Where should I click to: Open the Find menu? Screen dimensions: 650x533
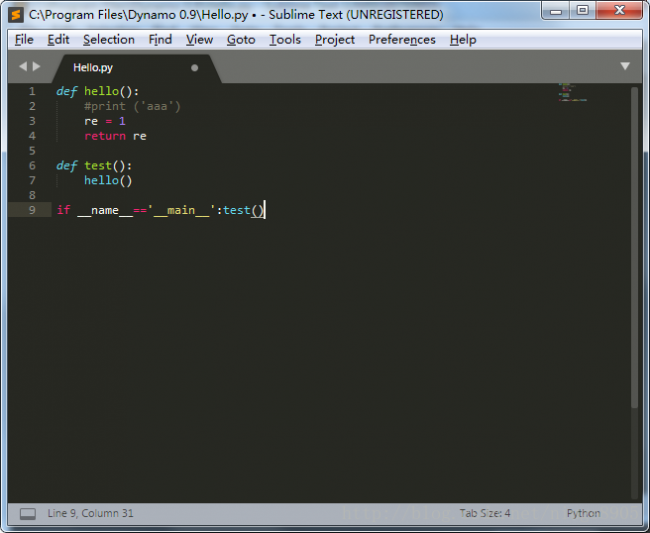coord(160,40)
